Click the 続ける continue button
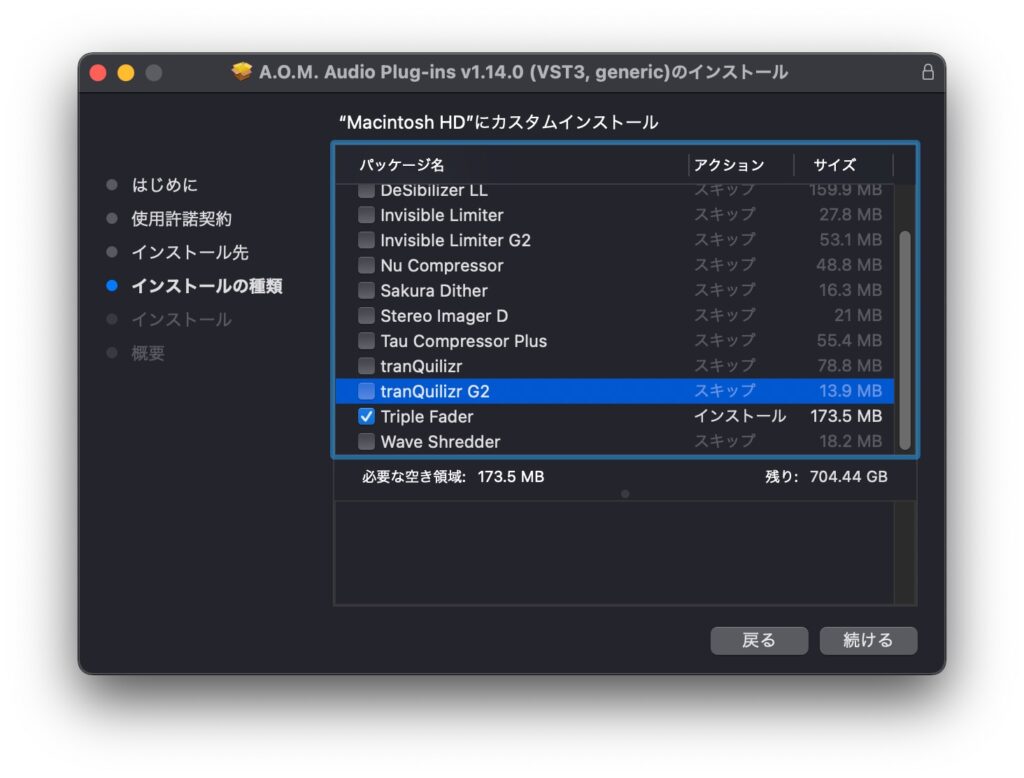 click(x=867, y=640)
